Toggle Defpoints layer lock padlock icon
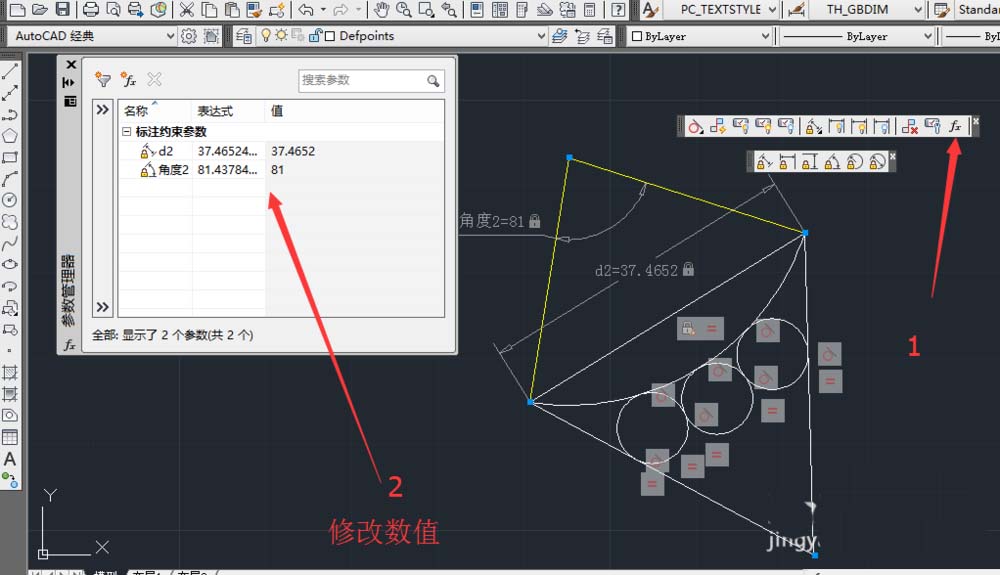The image size is (1000, 575). [x=315, y=36]
